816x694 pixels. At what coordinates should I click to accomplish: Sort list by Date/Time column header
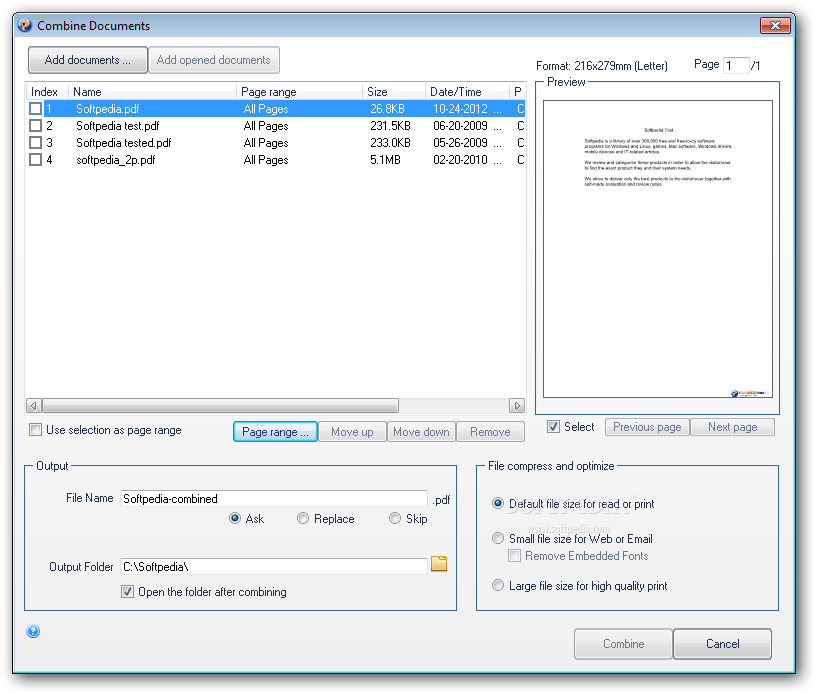[467, 92]
